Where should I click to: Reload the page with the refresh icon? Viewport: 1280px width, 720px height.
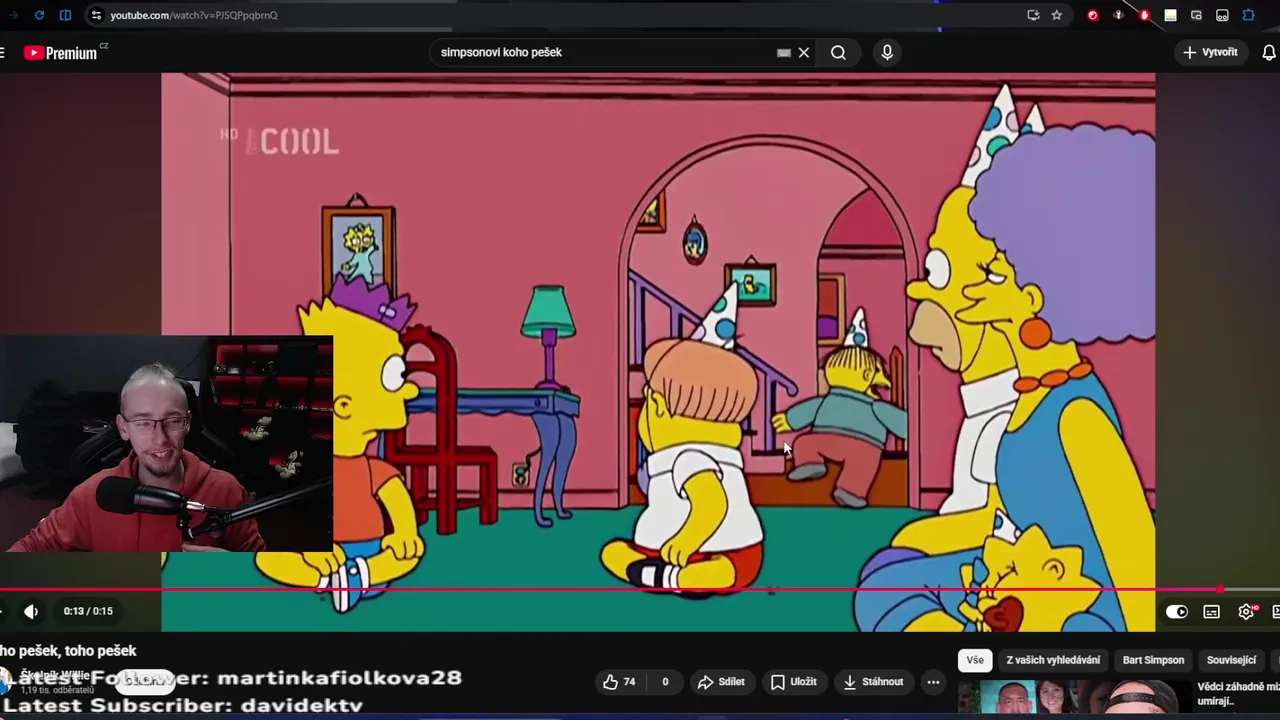click(39, 15)
